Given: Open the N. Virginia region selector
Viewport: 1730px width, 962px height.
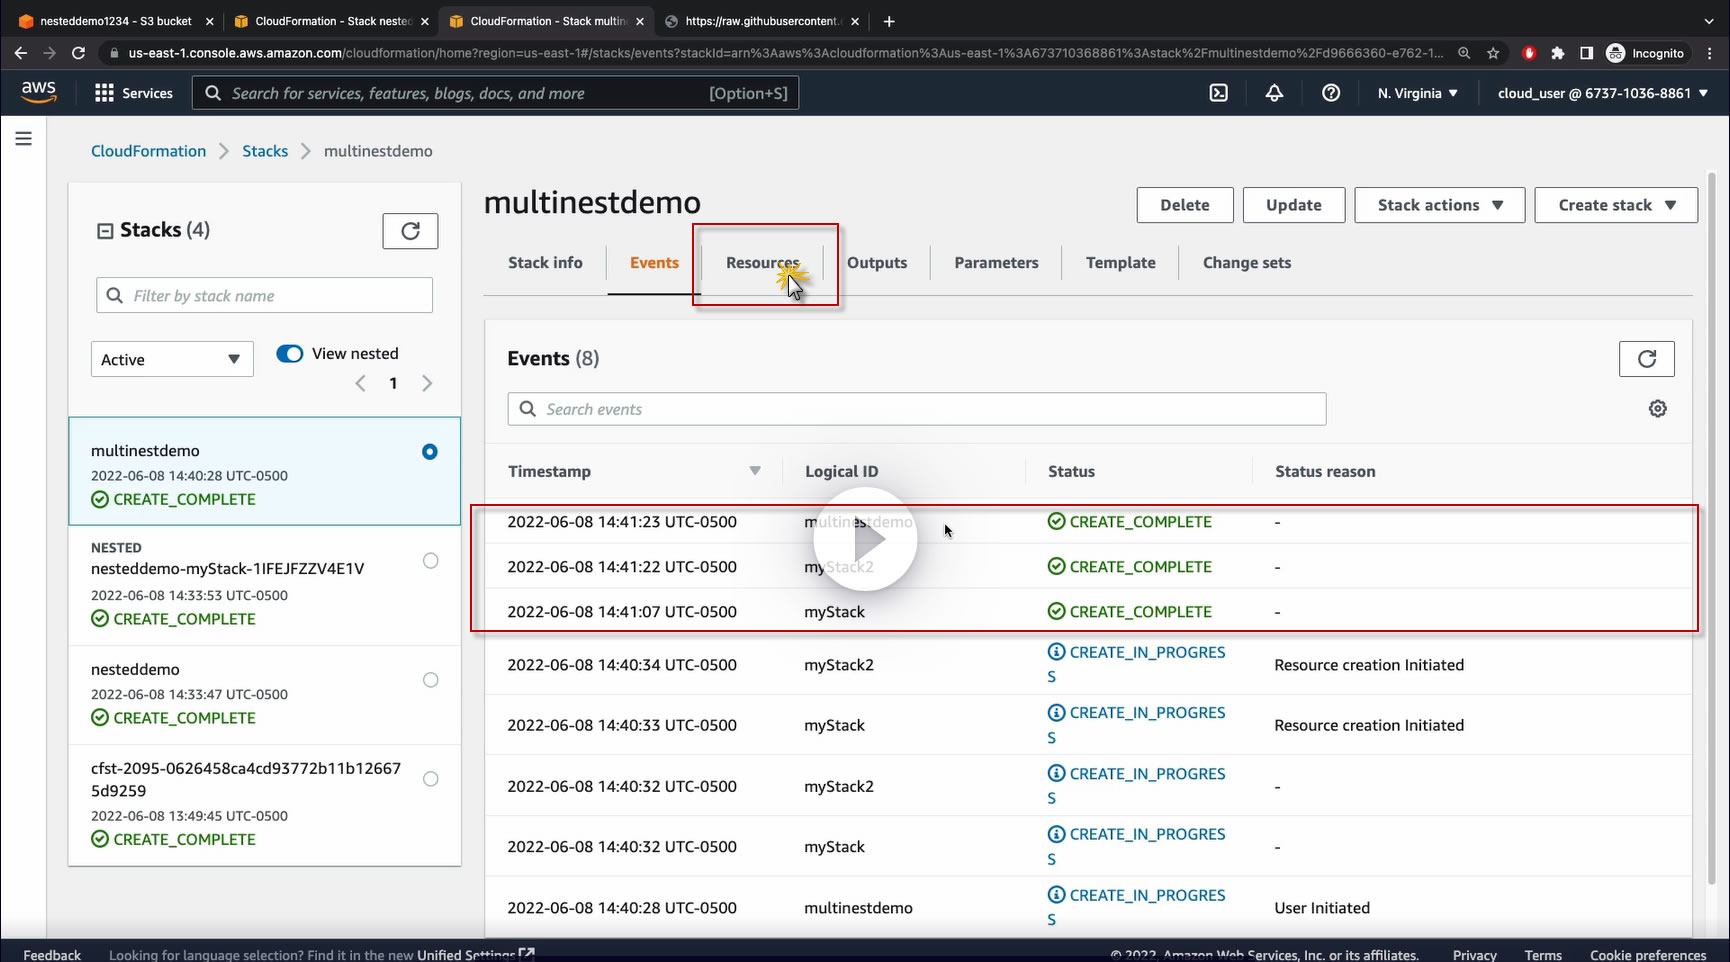Looking at the screenshot, I should coord(1417,93).
